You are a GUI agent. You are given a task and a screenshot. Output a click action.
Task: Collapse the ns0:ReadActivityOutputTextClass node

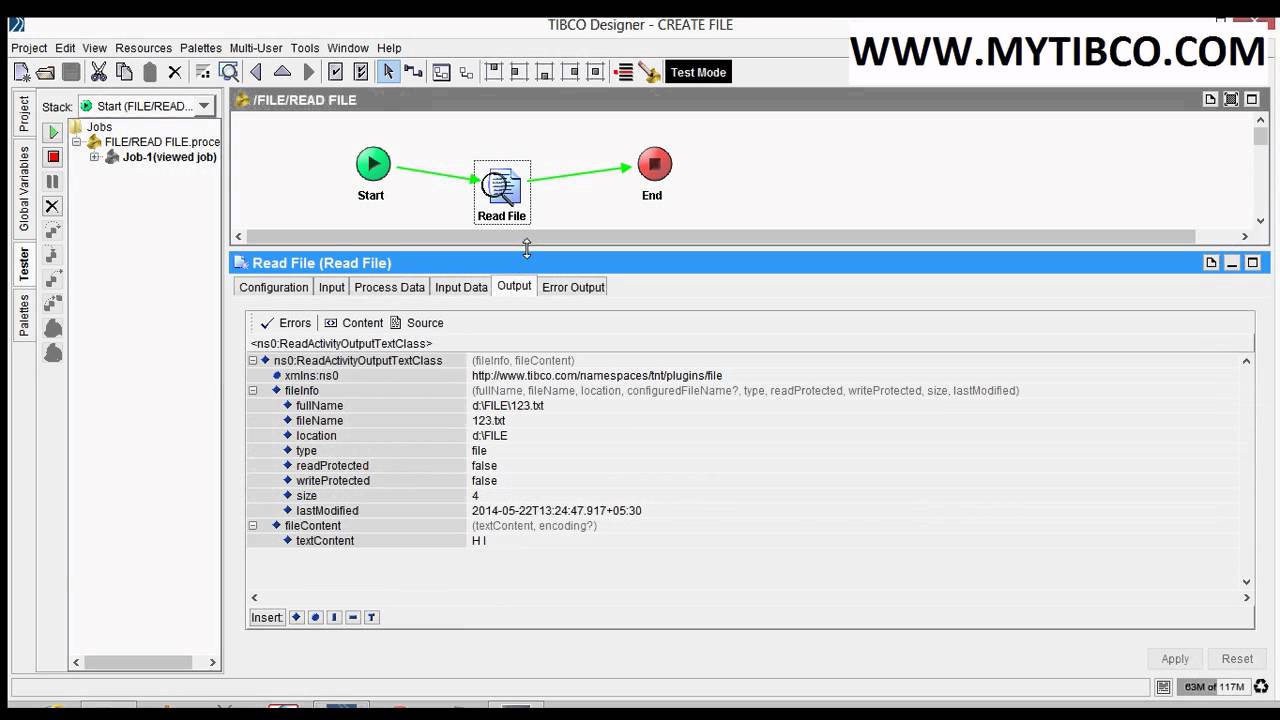coord(253,361)
